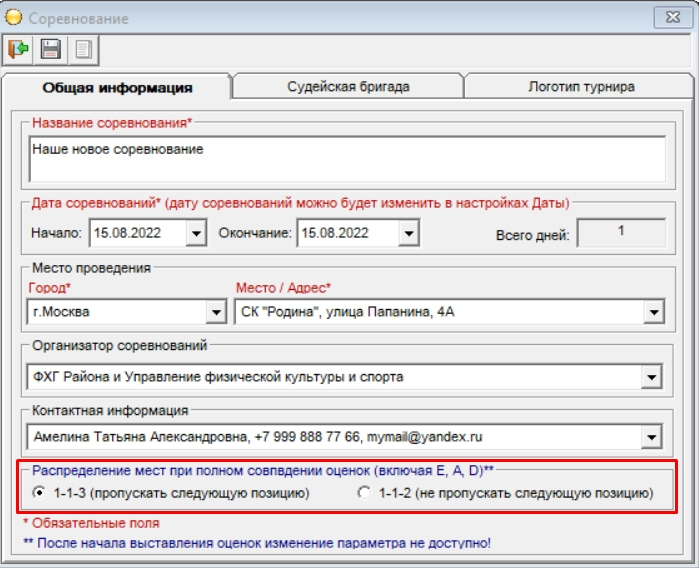This screenshot has width=699, height=568.
Task: Switch to the Судейская бригада tab
Action: pyautogui.click(x=348, y=87)
